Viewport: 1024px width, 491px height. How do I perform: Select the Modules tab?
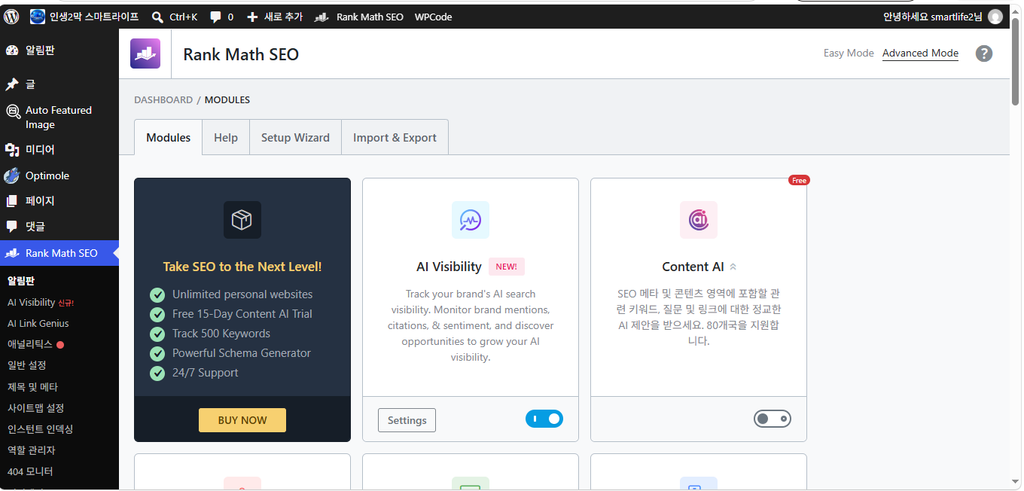tap(168, 138)
